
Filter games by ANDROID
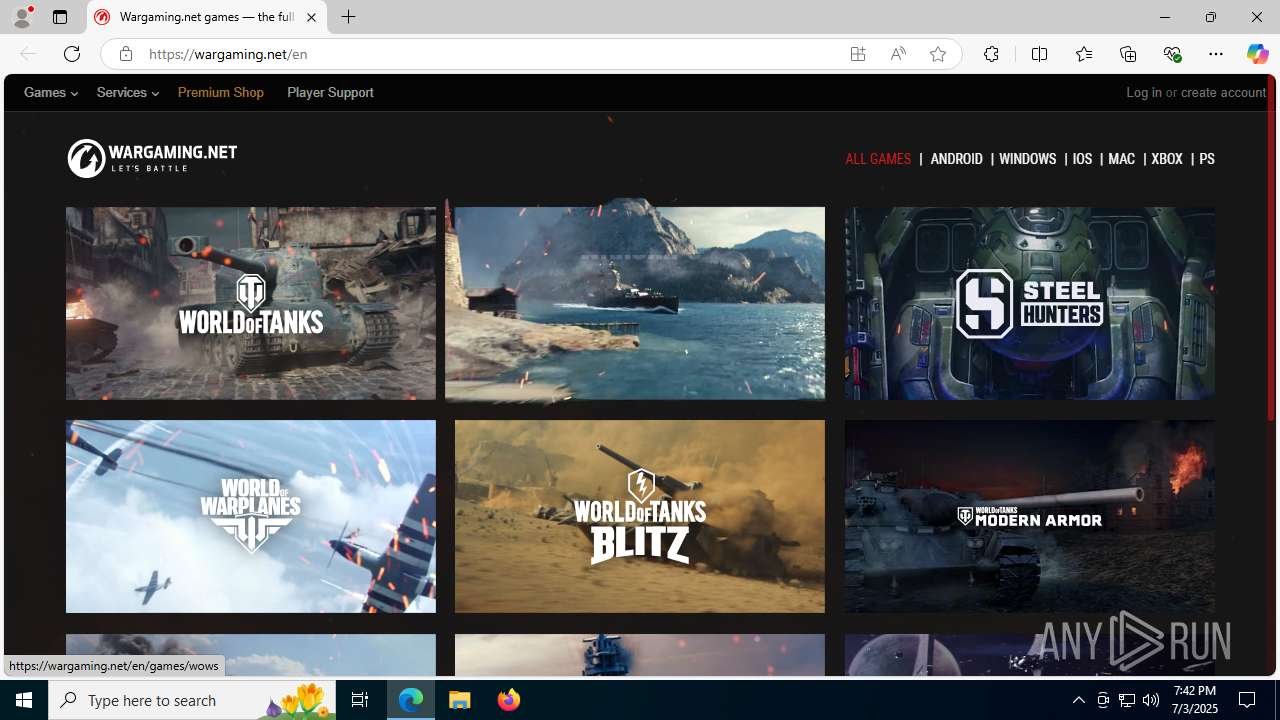pyautogui.click(x=956, y=159)
